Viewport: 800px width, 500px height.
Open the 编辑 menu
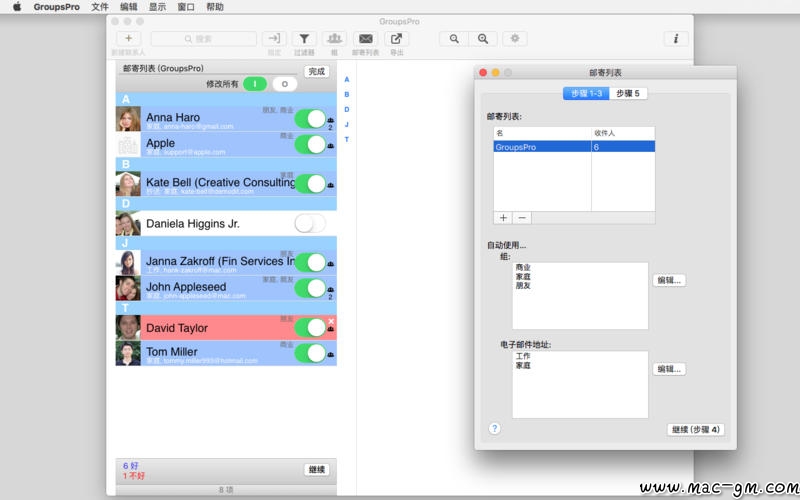coord(129,7)
